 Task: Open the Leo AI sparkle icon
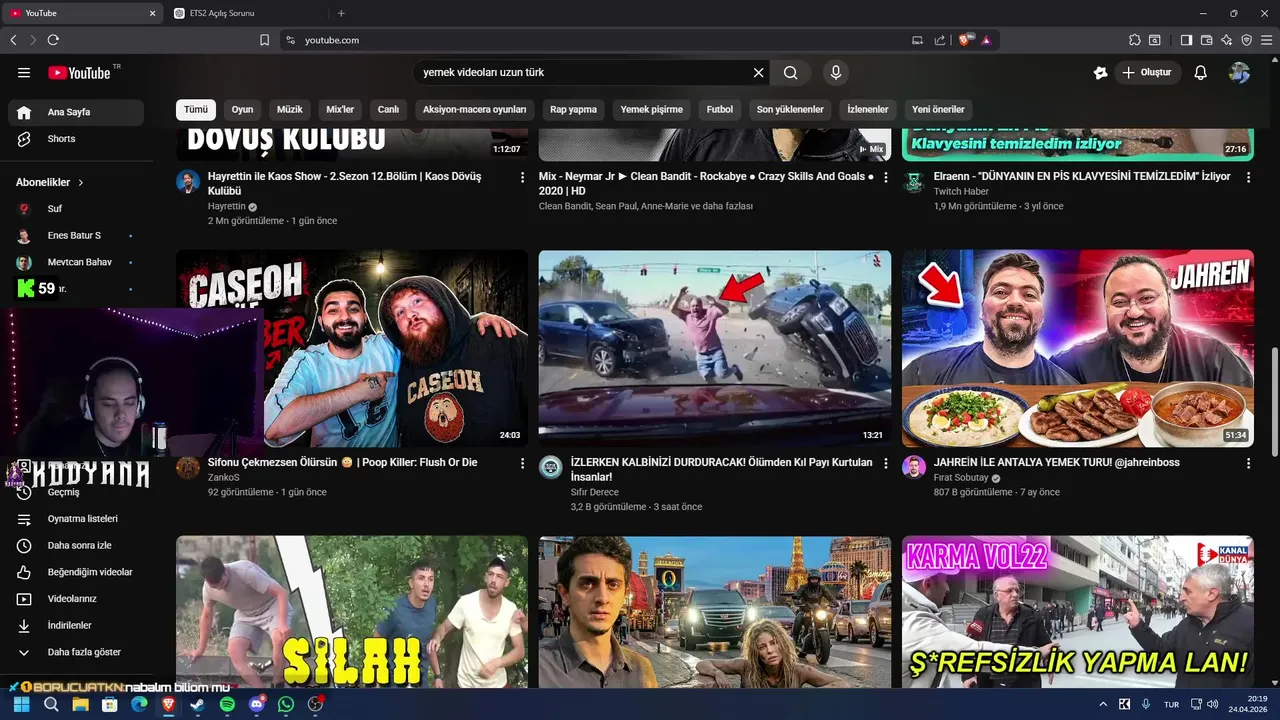1226,40
